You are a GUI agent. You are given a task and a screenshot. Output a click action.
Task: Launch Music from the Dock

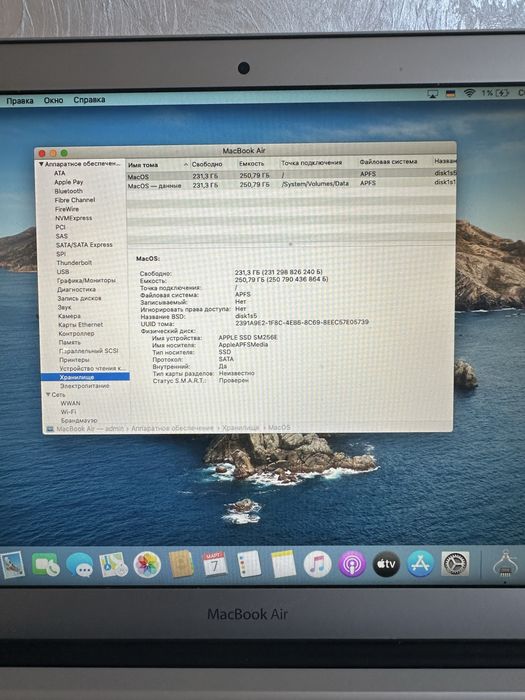[317, 564]
